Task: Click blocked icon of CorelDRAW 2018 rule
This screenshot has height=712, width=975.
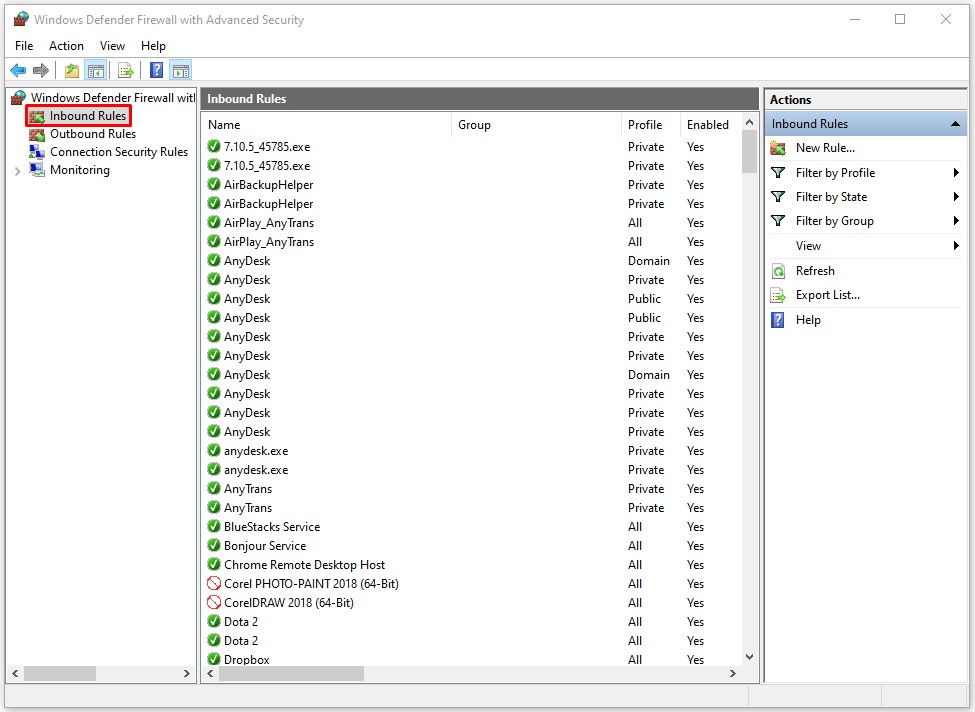Action: click(214, 603)
